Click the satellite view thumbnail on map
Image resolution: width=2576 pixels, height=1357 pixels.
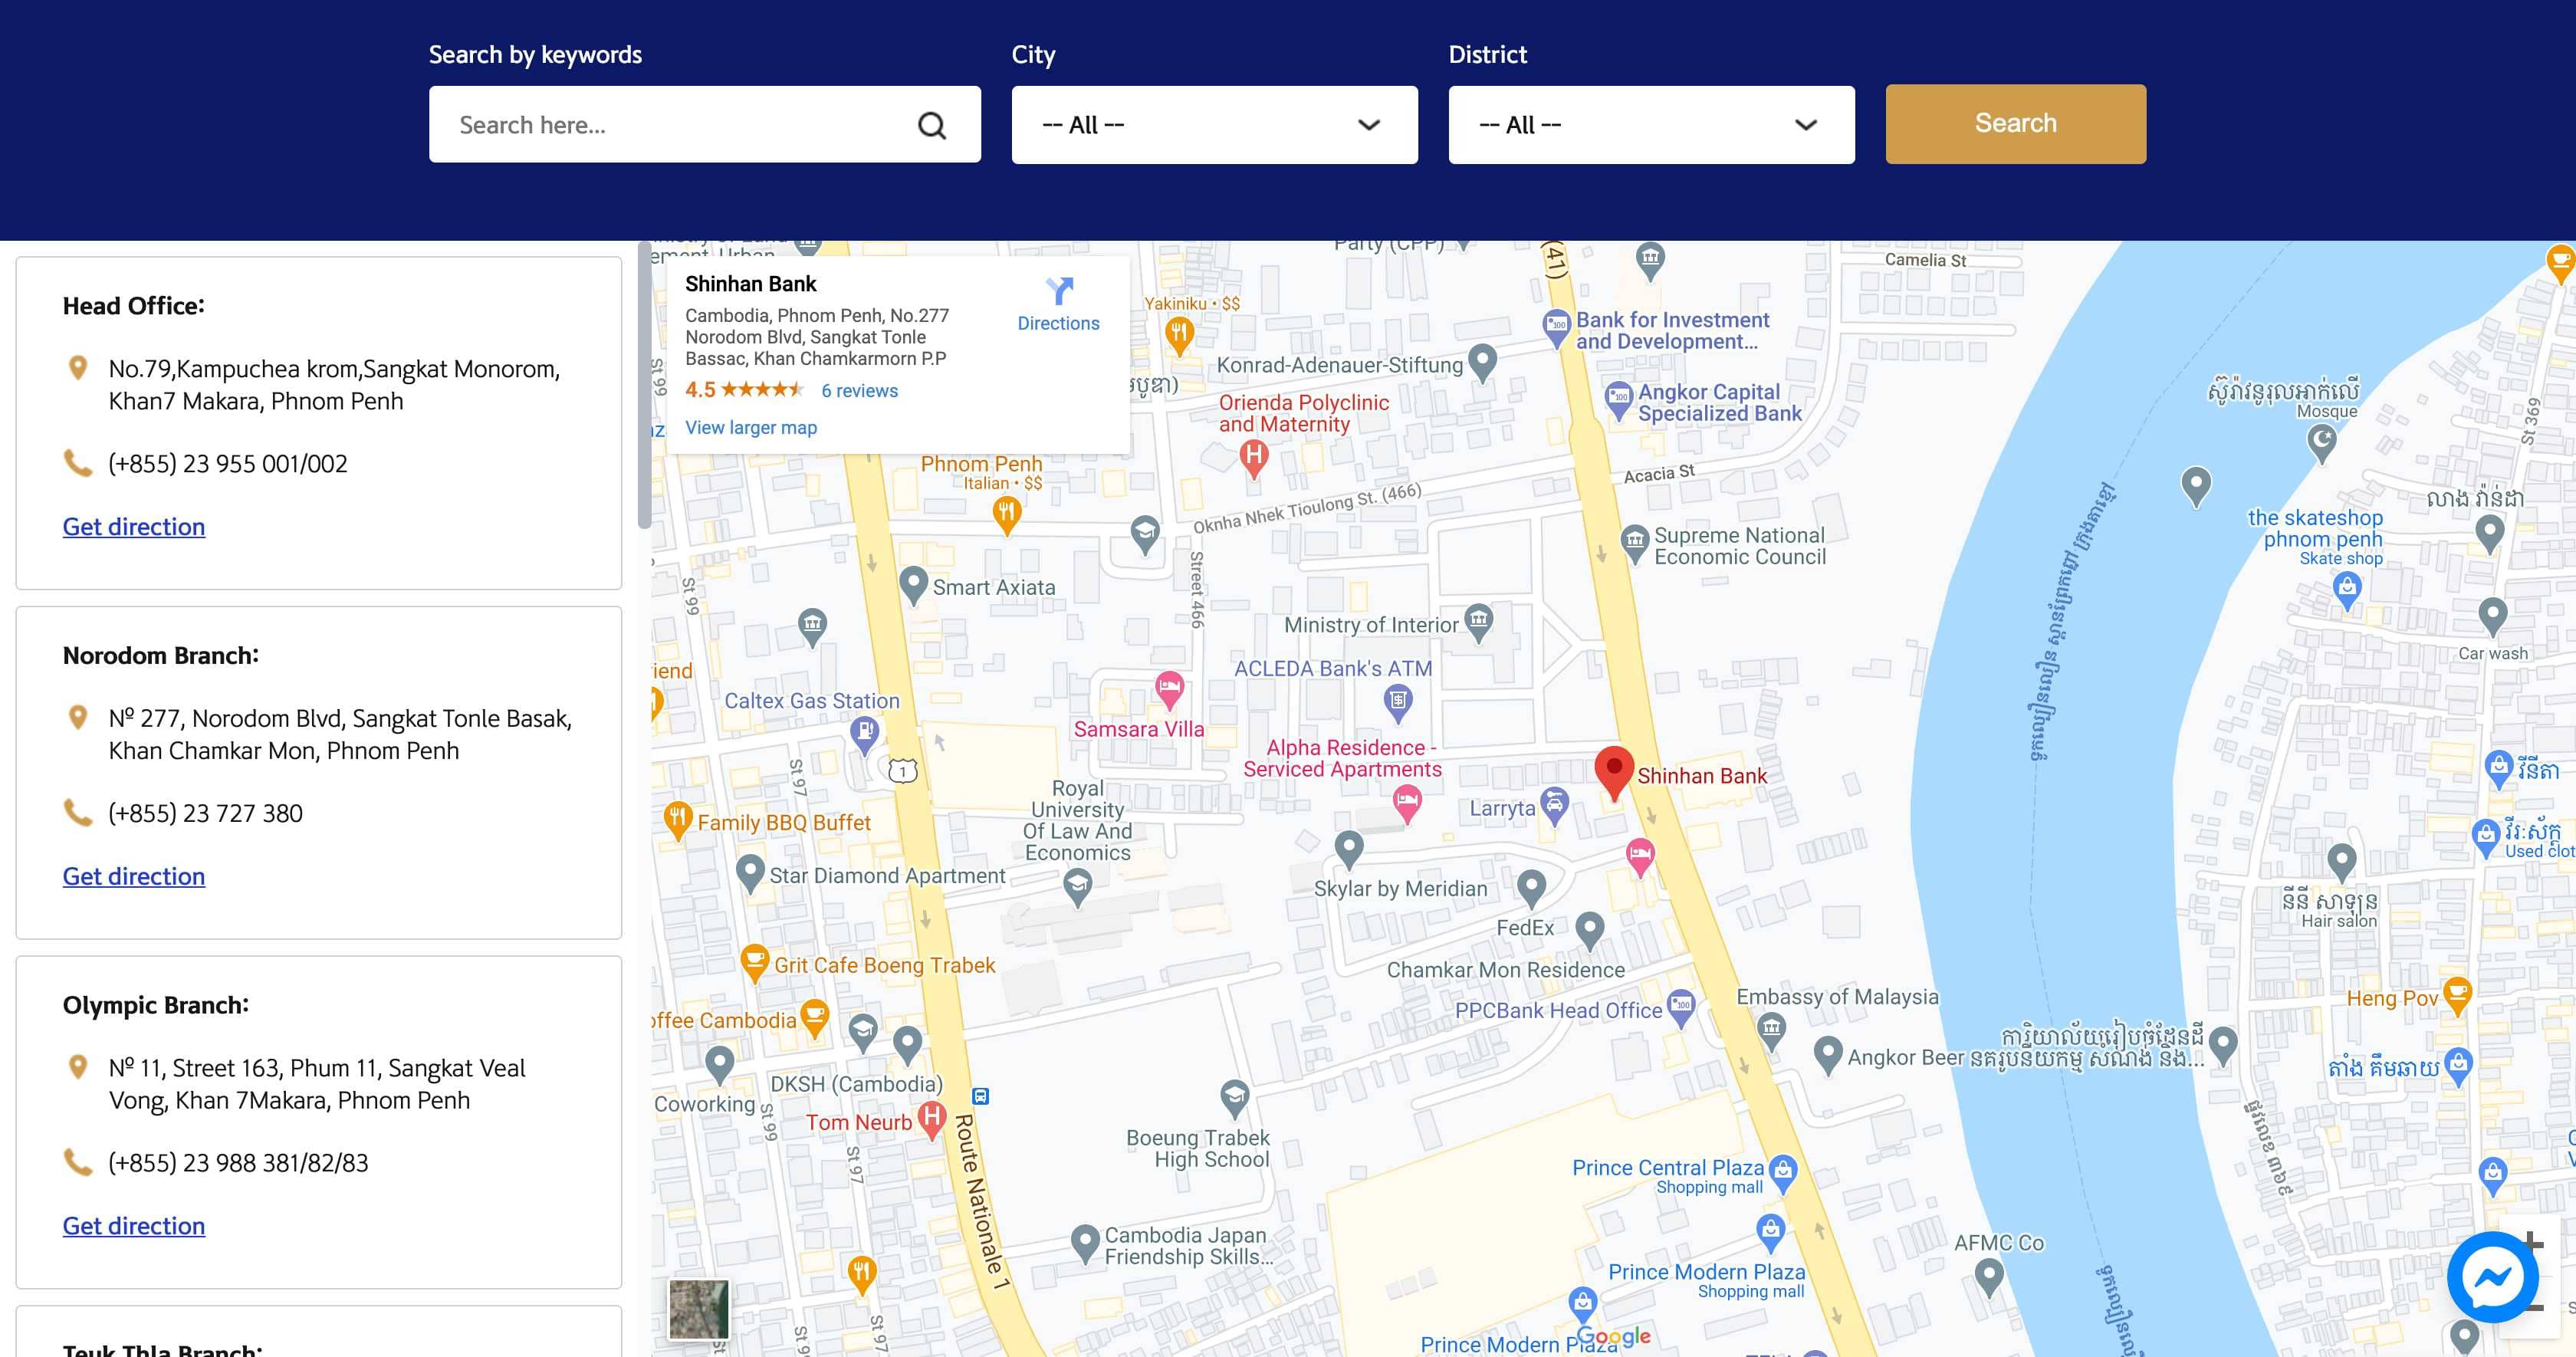[x=698, y=1309]
